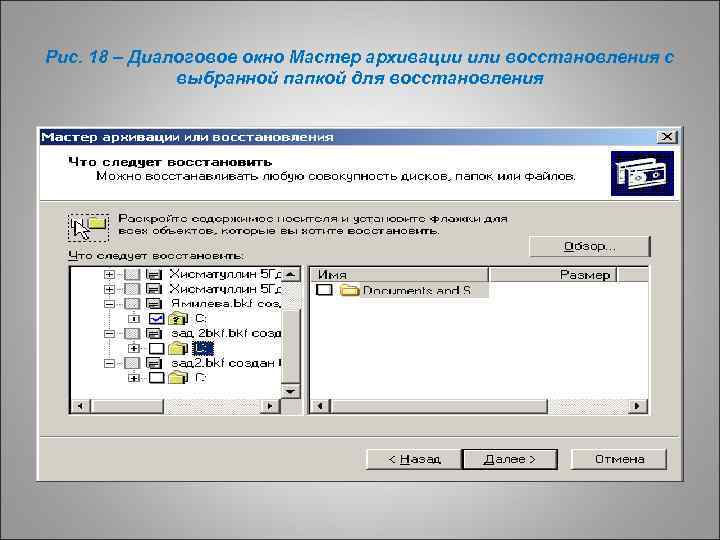
Task: Select the зад_2bkf.bkf tree row text
Action: [225, 333]
